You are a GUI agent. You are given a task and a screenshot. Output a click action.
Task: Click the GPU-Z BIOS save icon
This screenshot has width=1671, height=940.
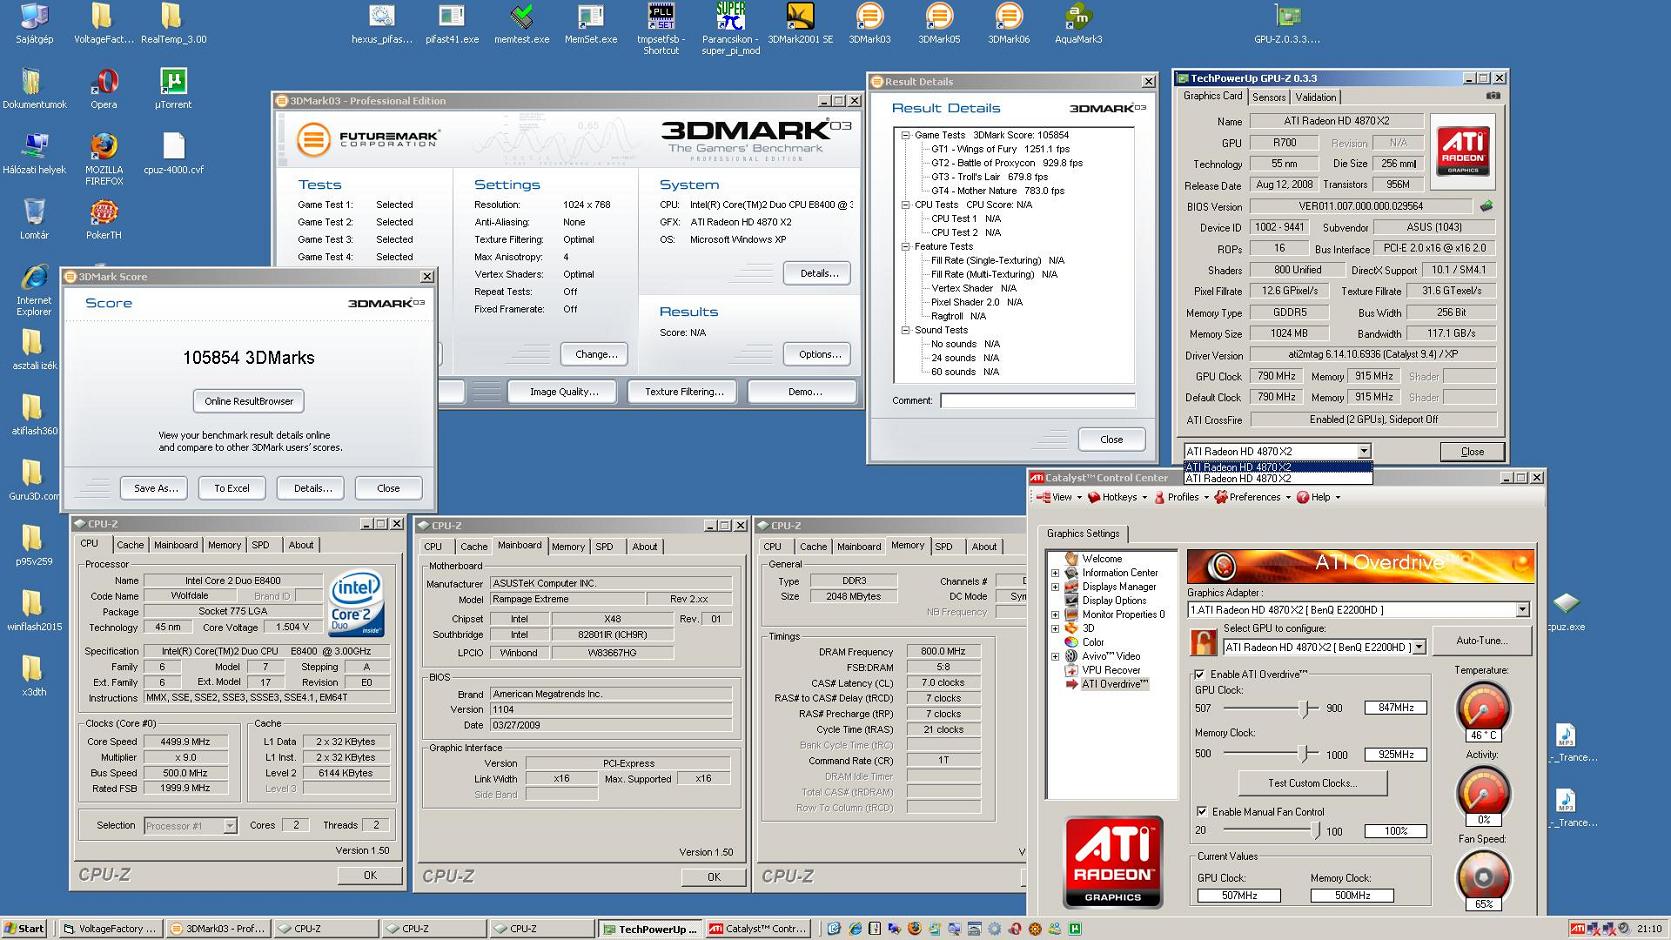tap(1486, 206)
